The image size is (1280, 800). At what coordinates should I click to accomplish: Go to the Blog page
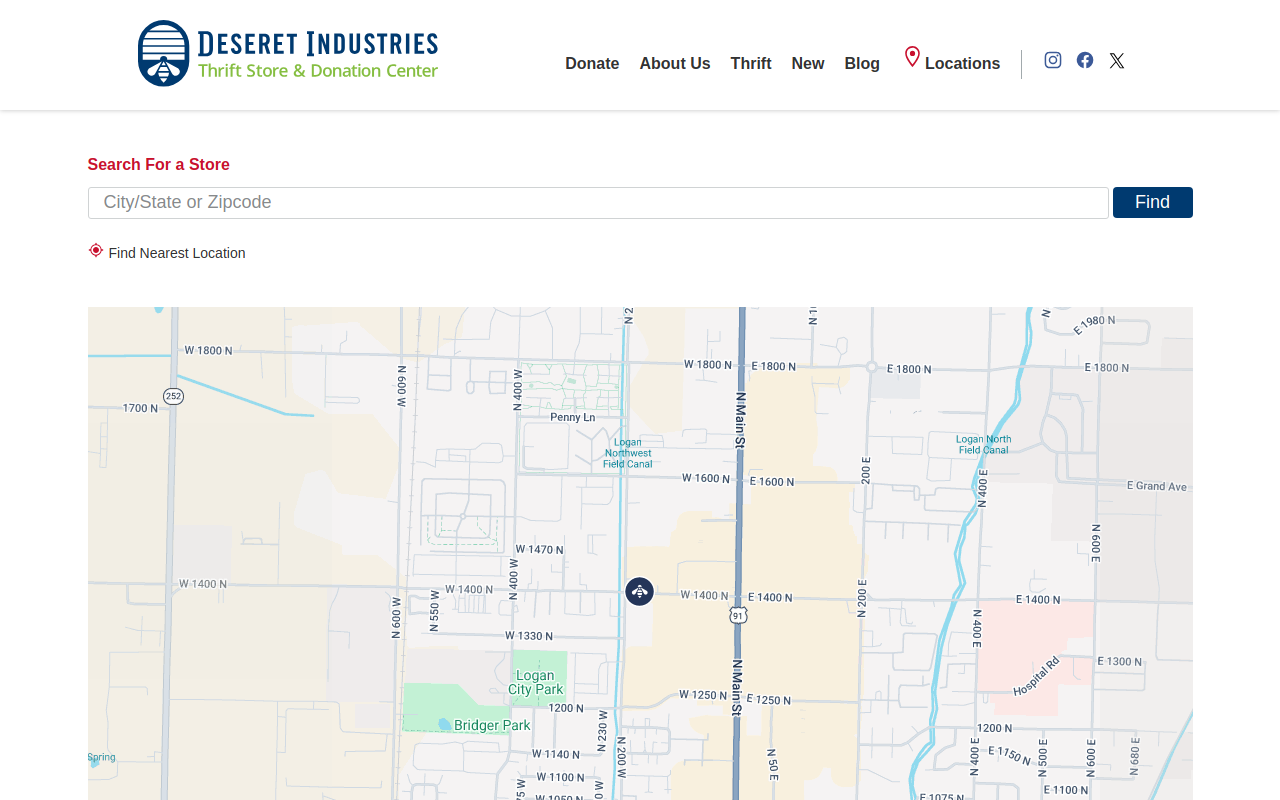[862, 64]
